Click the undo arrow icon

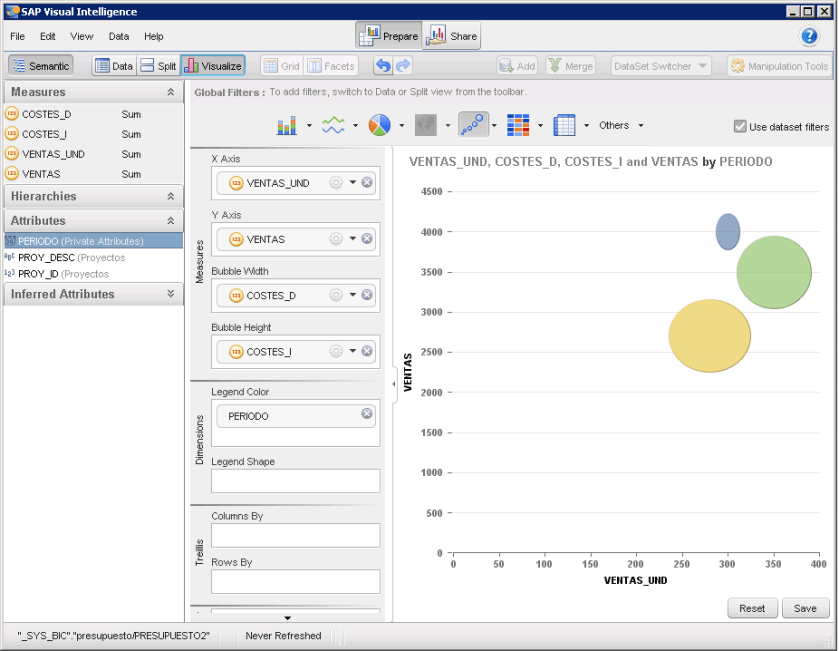pos(382,66)
